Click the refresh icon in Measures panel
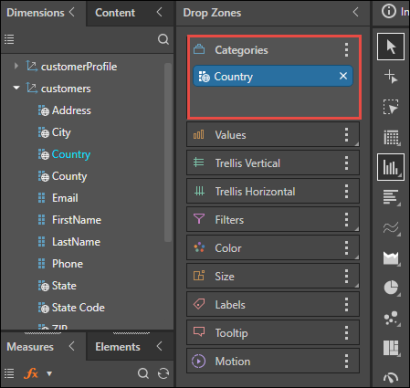Viewport: 410px width, 388px height. pos(163,374)
